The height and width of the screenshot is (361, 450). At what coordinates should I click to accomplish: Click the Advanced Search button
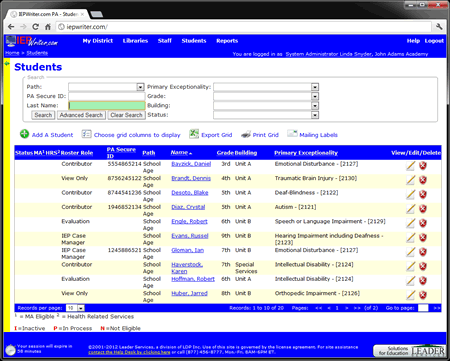coord(81,115)
